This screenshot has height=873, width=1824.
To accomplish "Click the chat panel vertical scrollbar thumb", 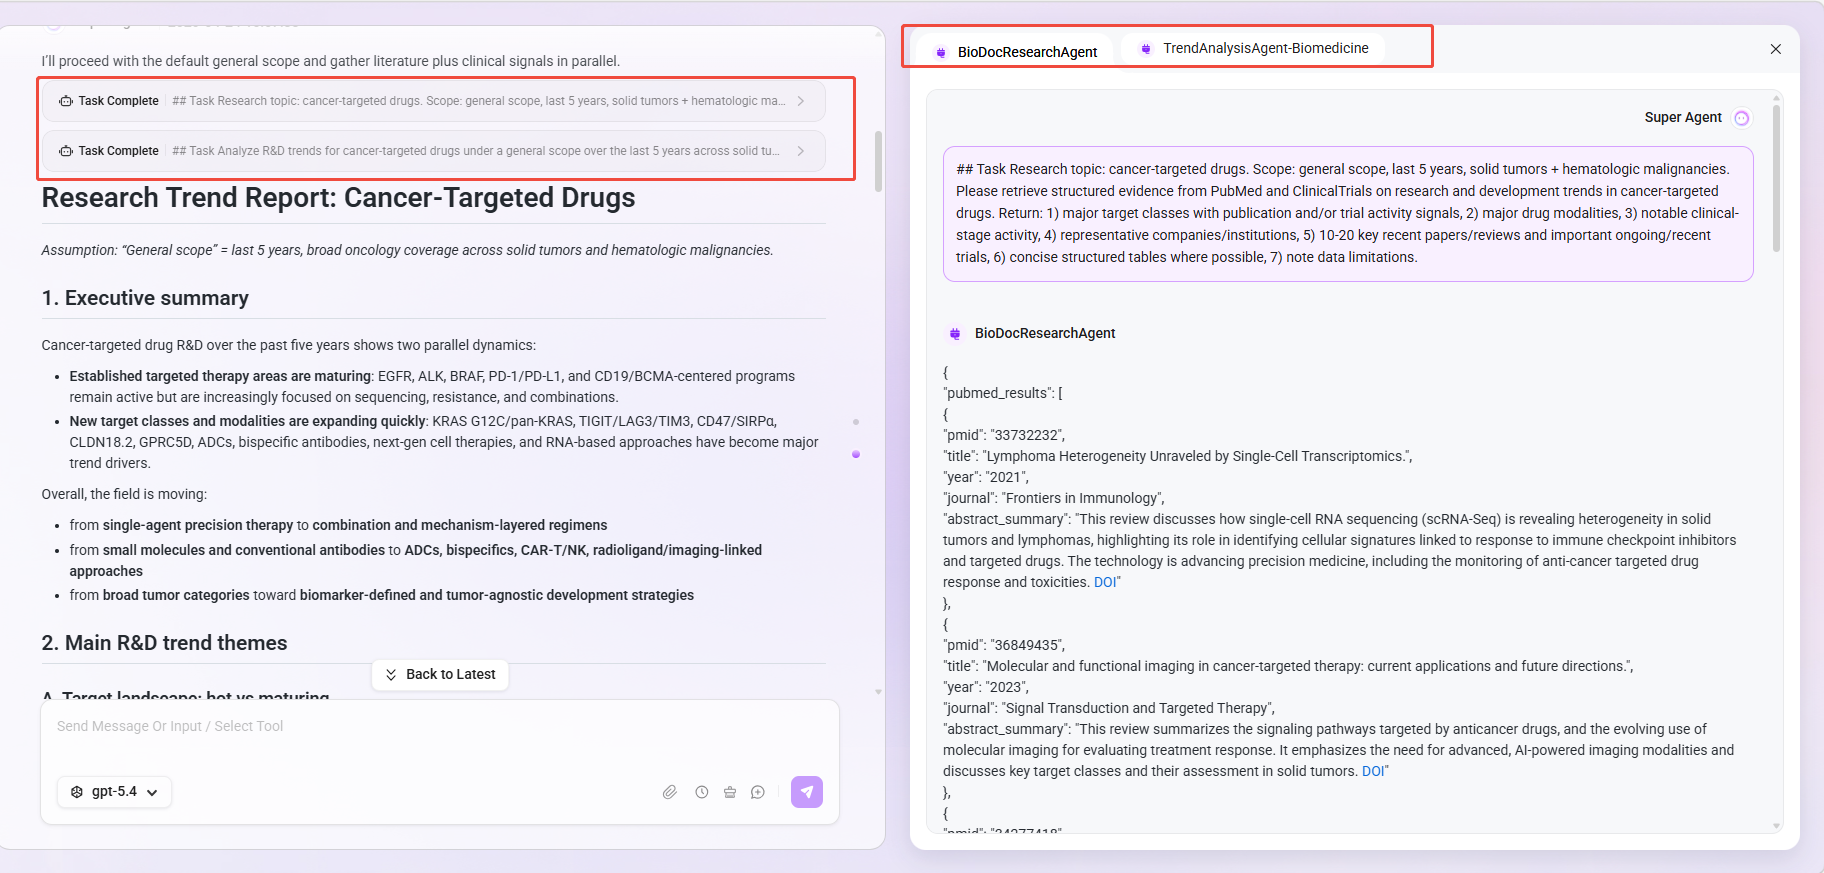I will [x=878, y=161].
